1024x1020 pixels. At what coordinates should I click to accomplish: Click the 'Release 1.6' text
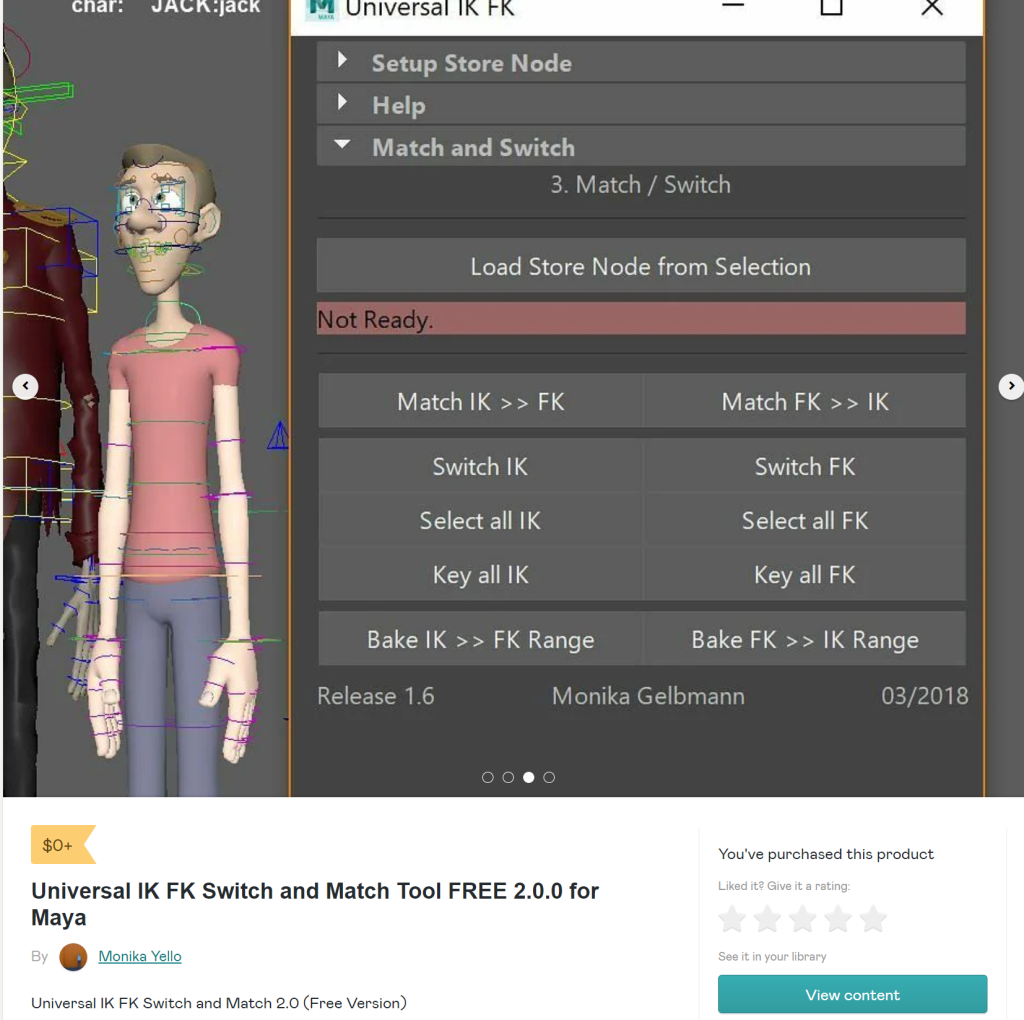[x=376, y=696]
